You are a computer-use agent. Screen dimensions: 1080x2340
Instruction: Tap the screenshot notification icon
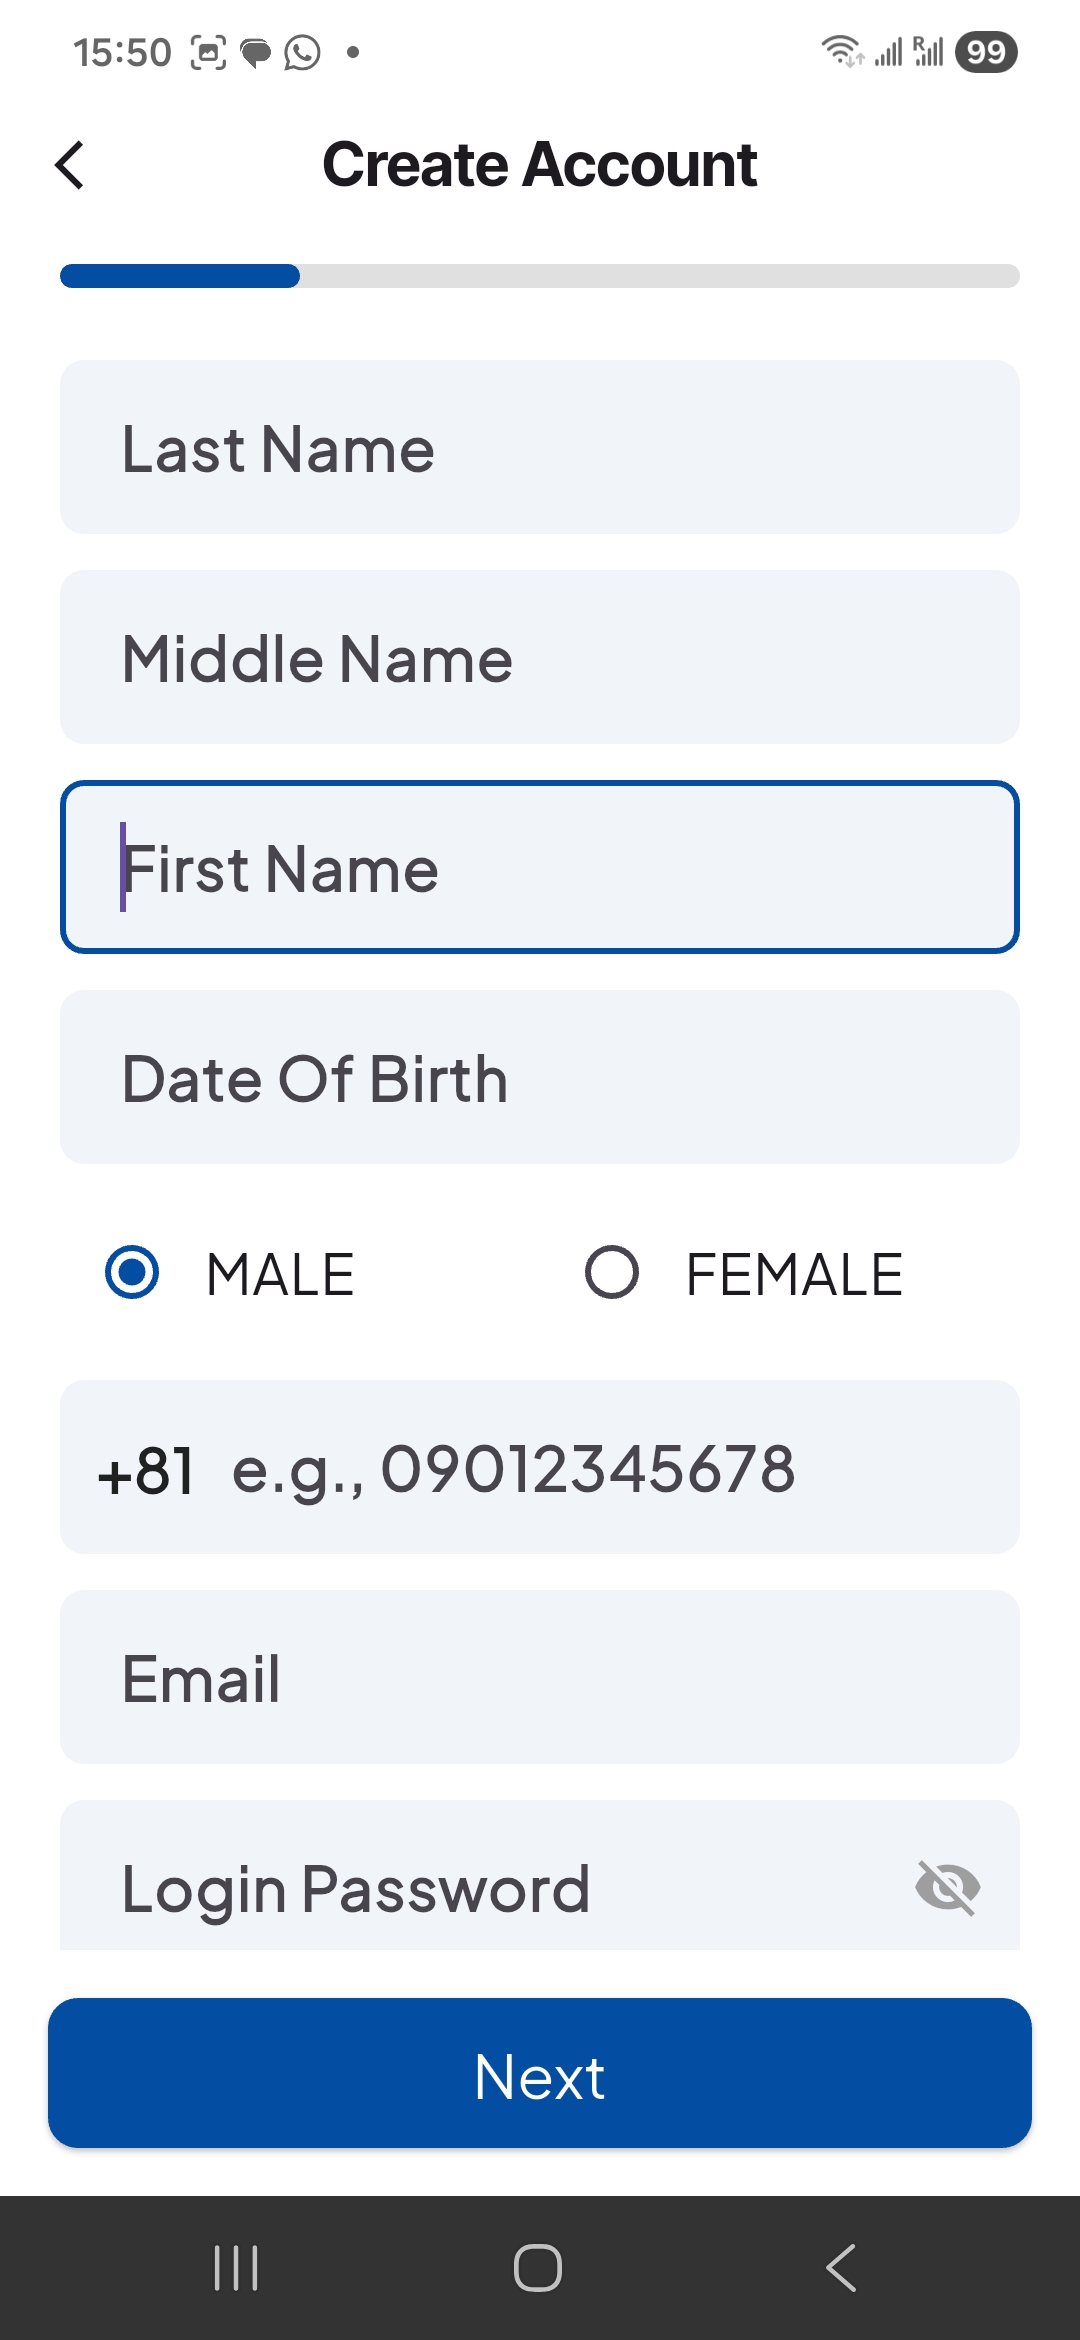207,52
